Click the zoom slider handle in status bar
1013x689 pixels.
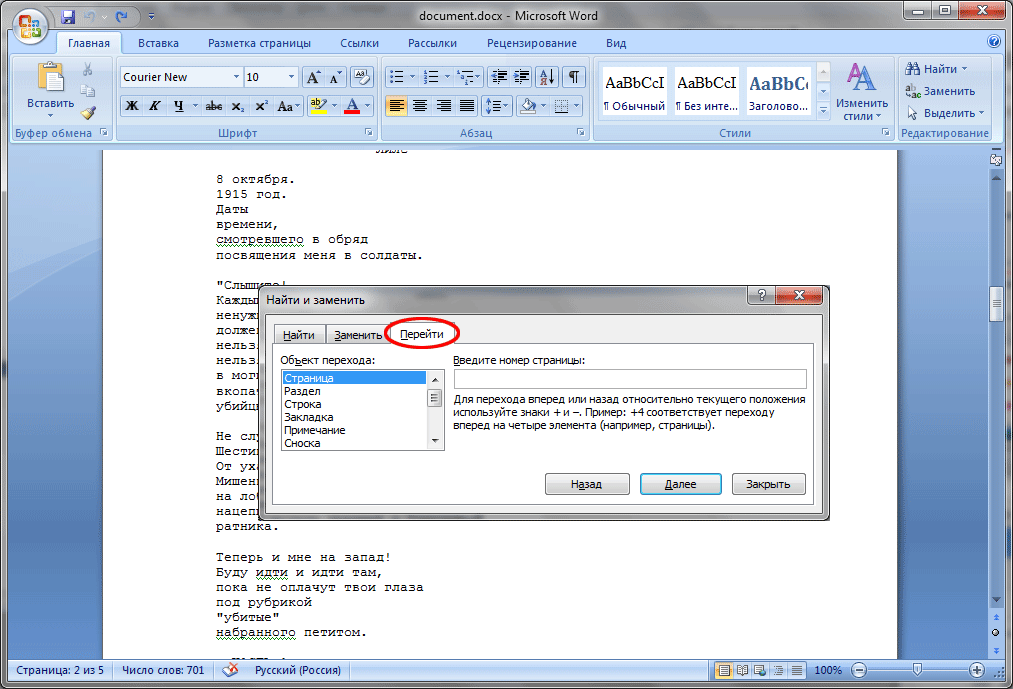[x=917, y=670]
